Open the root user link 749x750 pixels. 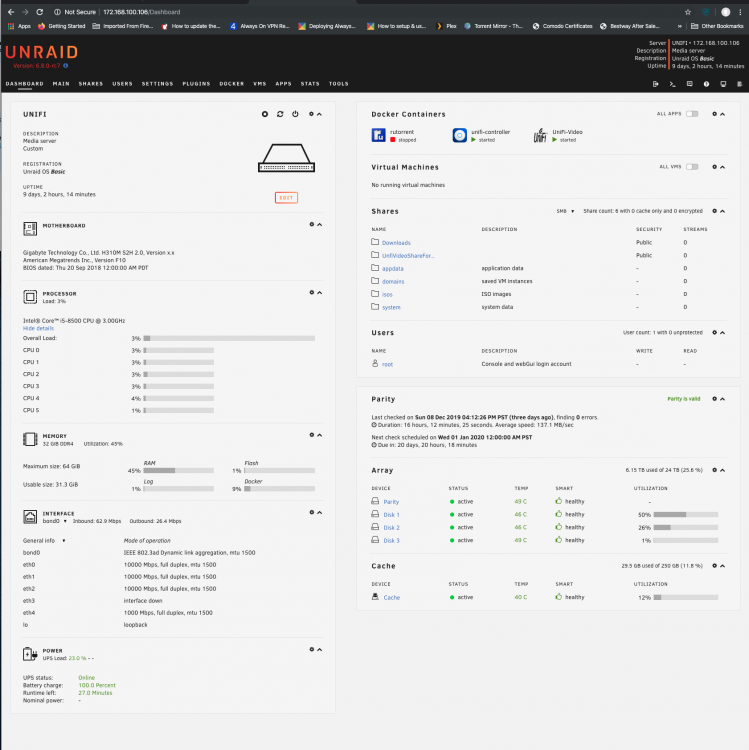click(387, 364)
